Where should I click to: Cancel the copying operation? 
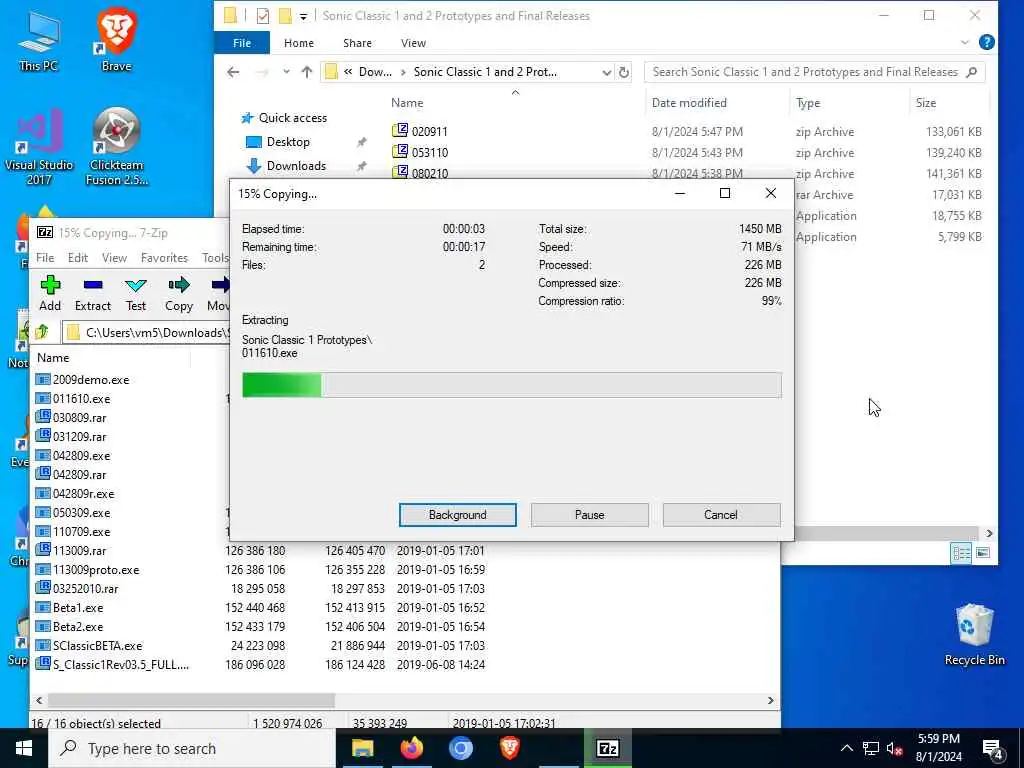click(x=721, y=515)
